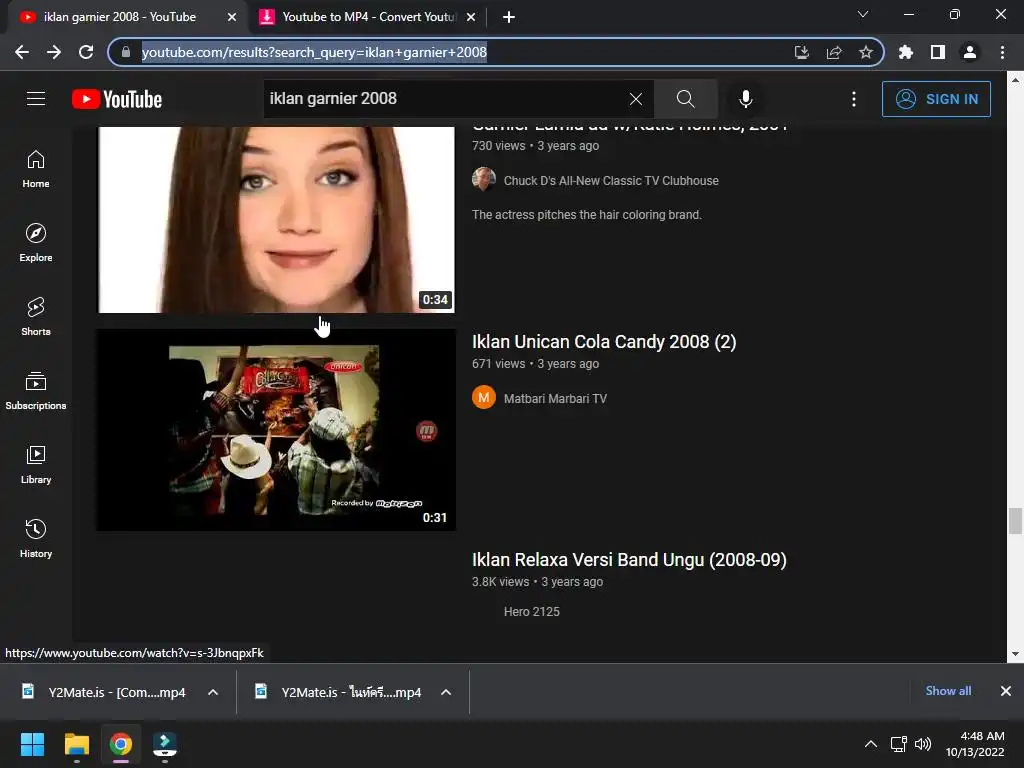This screenshot has width=1024, height=768.
Task: Click Chrome icon in taskbar
Action: 120,744
